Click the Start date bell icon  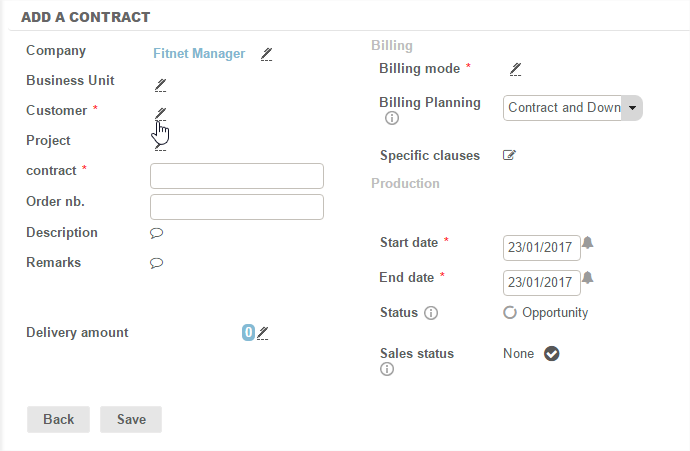(x=588, y=243)
